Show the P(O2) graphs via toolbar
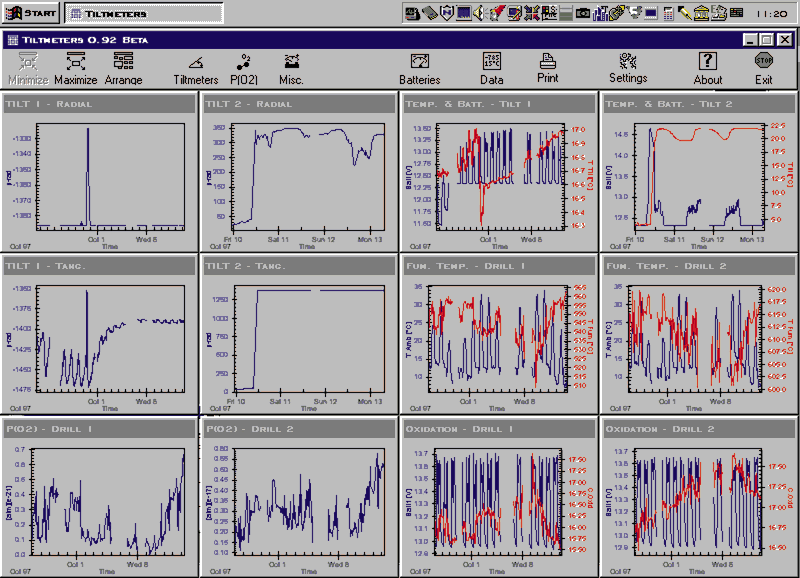This screenshot has width=800, height=578. [243, 68]
